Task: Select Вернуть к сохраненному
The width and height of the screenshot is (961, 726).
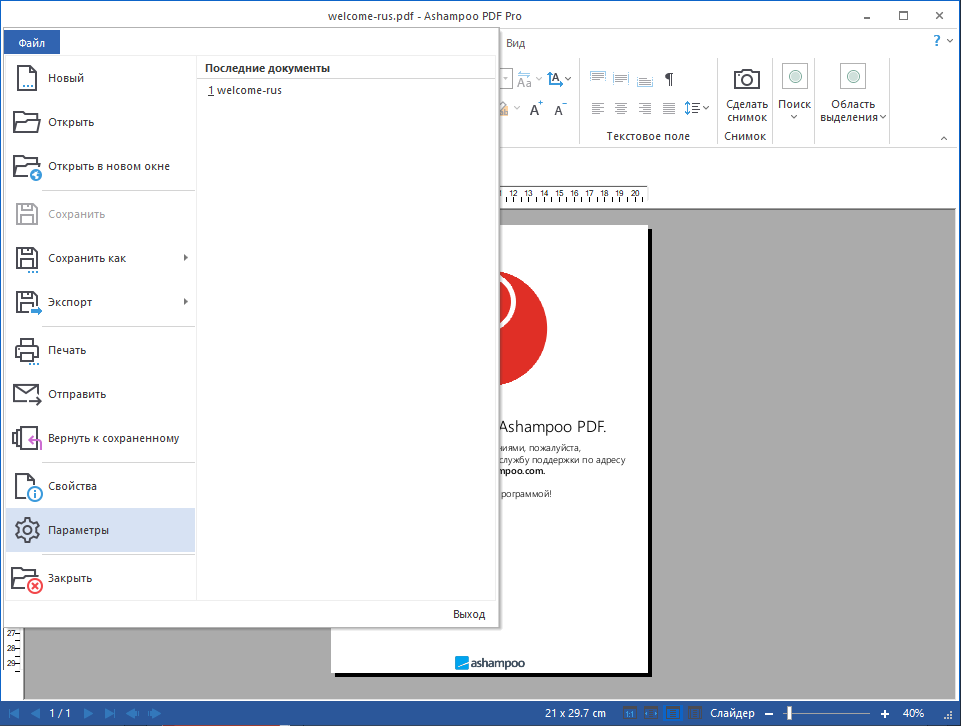Action: [100, 438]
